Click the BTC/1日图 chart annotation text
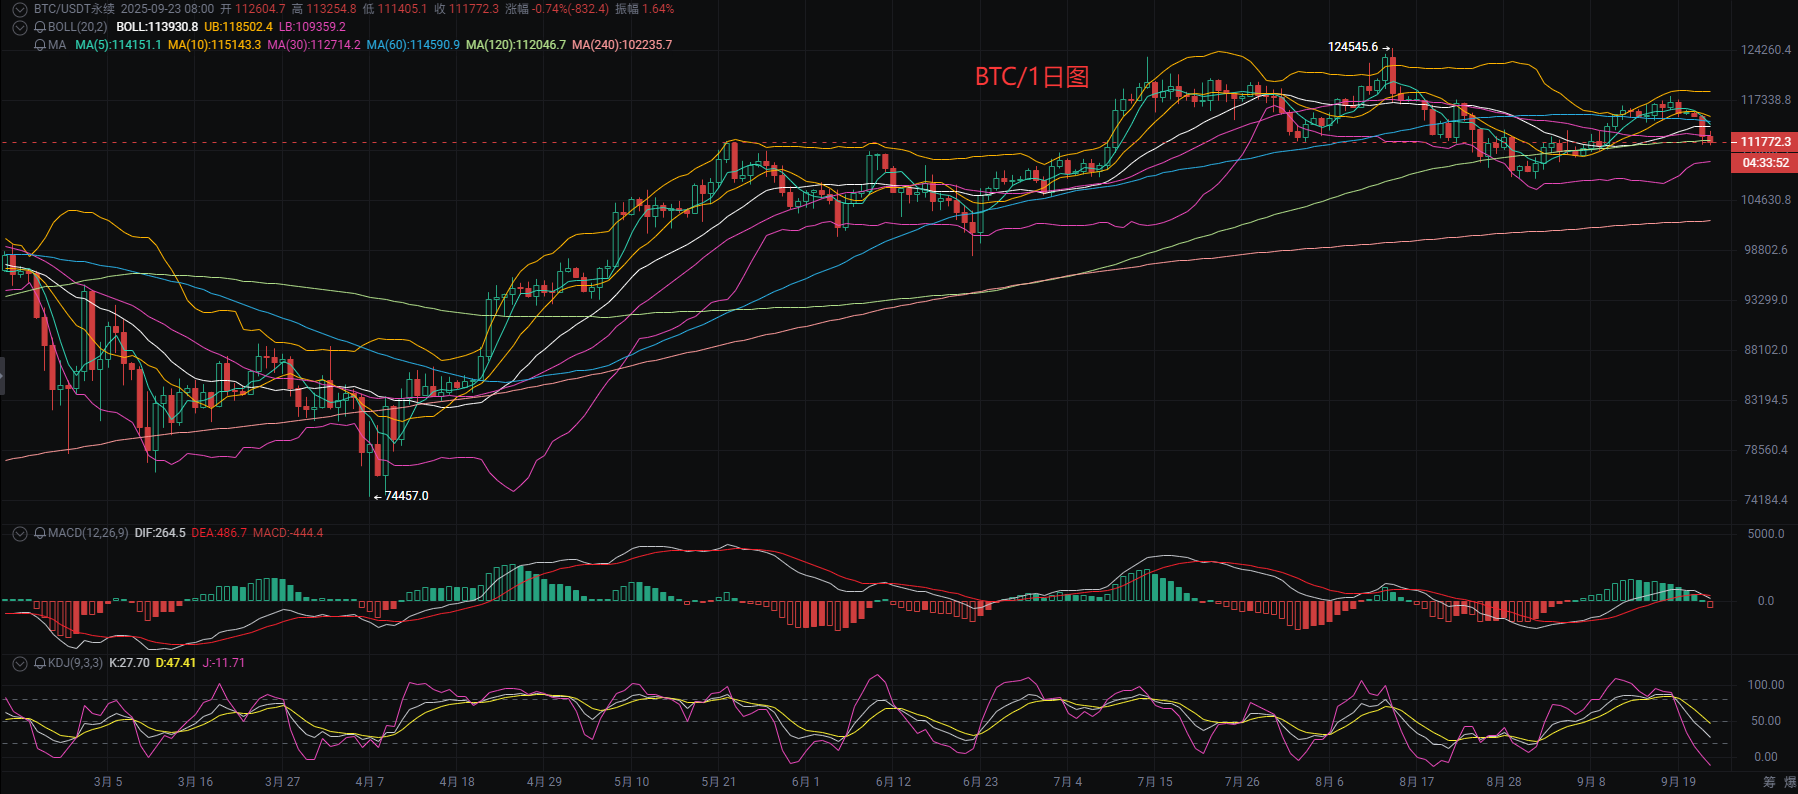The width and height of the screenshot is (1798, 794). point(1032,77)
